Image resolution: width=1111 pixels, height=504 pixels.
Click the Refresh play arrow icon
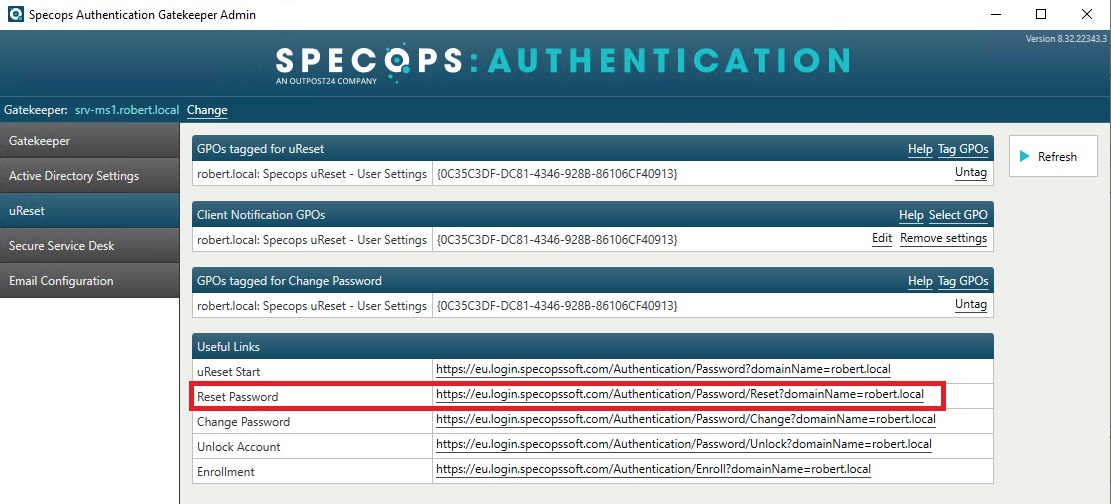[x=1025, y=157]
